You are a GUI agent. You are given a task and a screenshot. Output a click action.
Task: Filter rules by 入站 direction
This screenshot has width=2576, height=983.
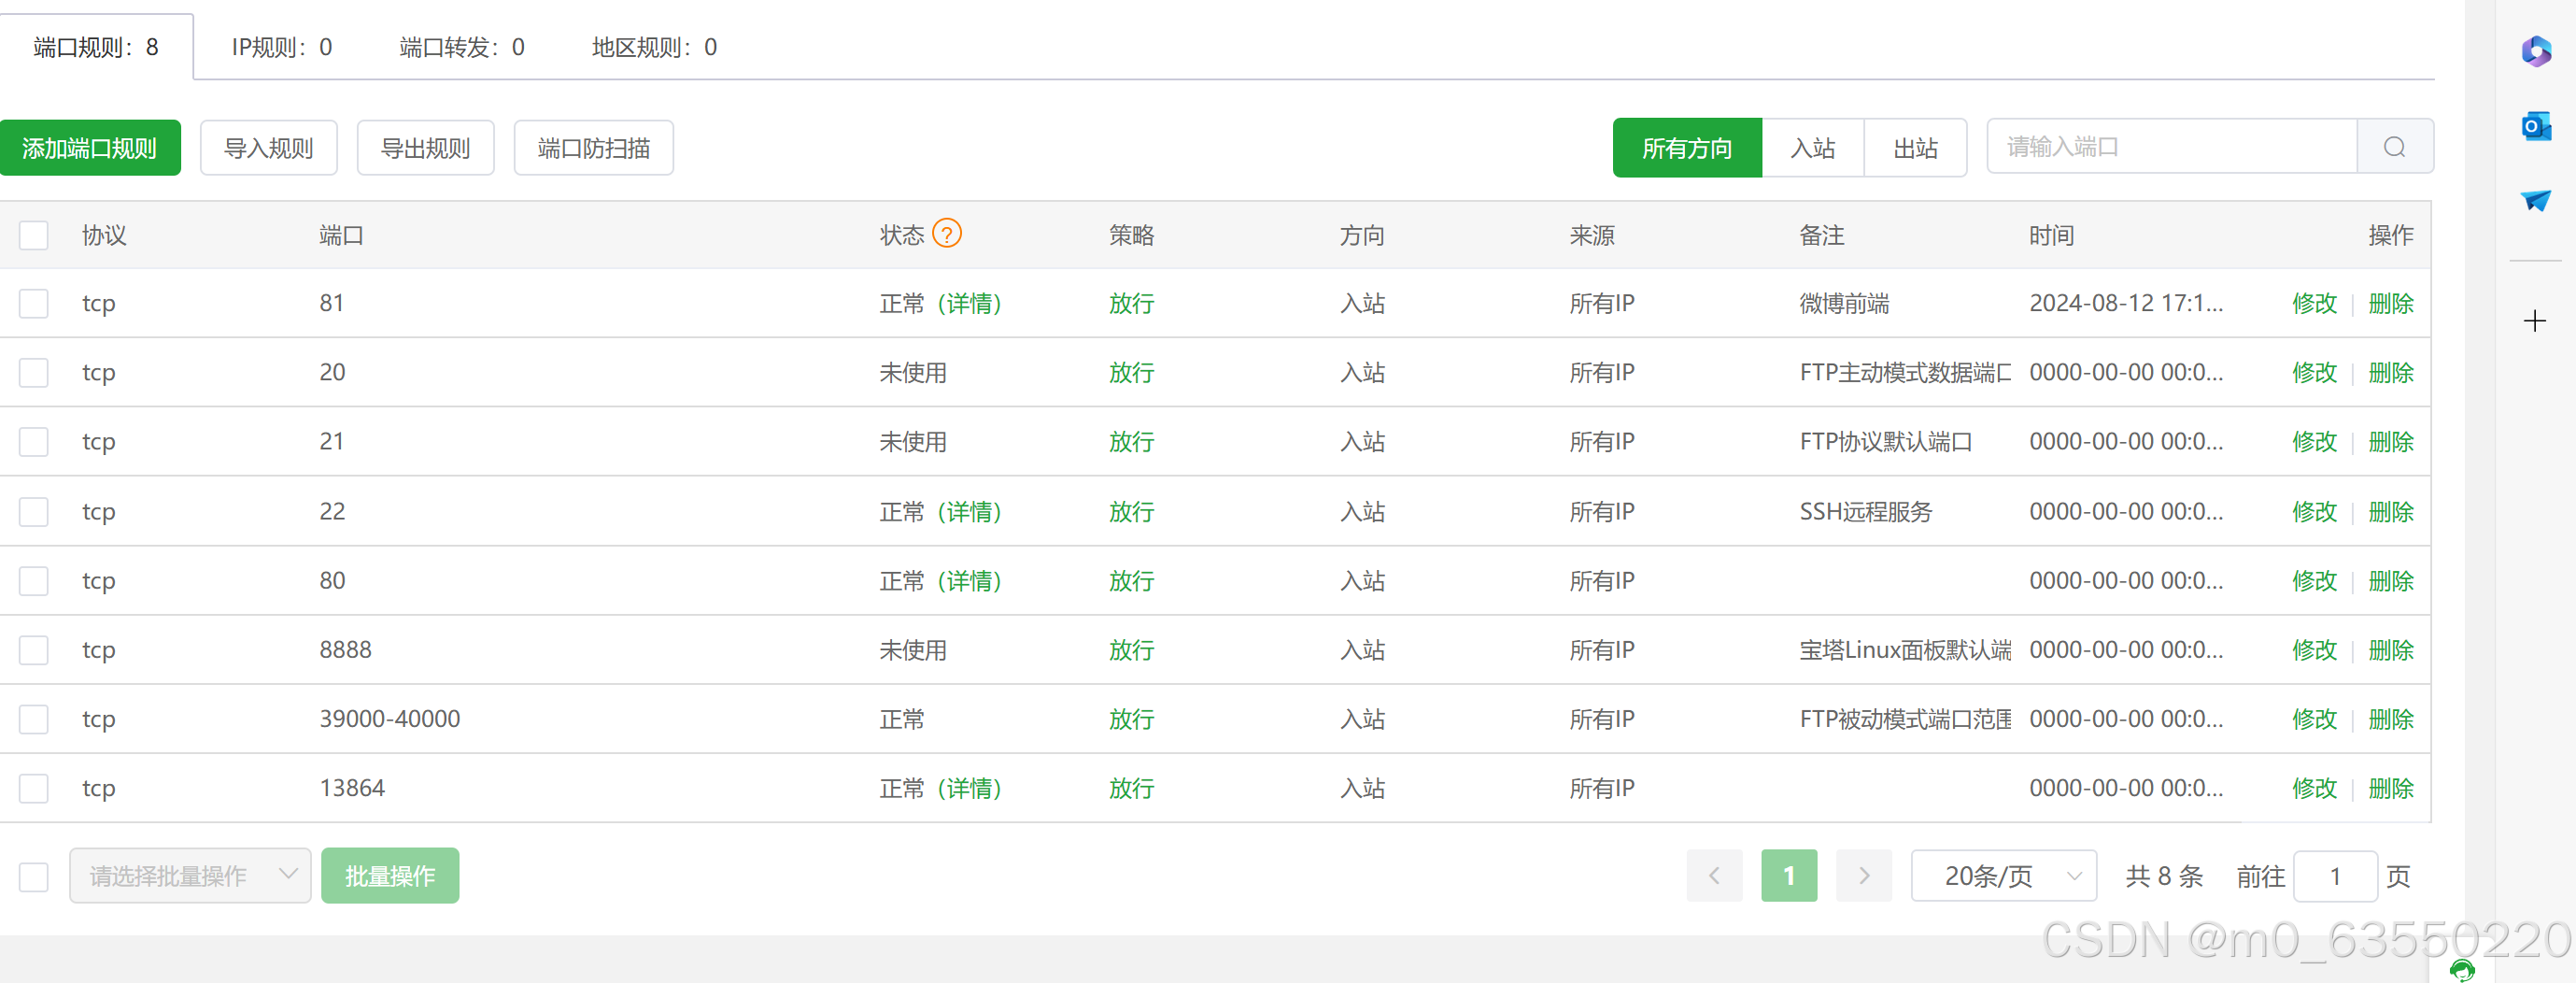coord(1812,148)
